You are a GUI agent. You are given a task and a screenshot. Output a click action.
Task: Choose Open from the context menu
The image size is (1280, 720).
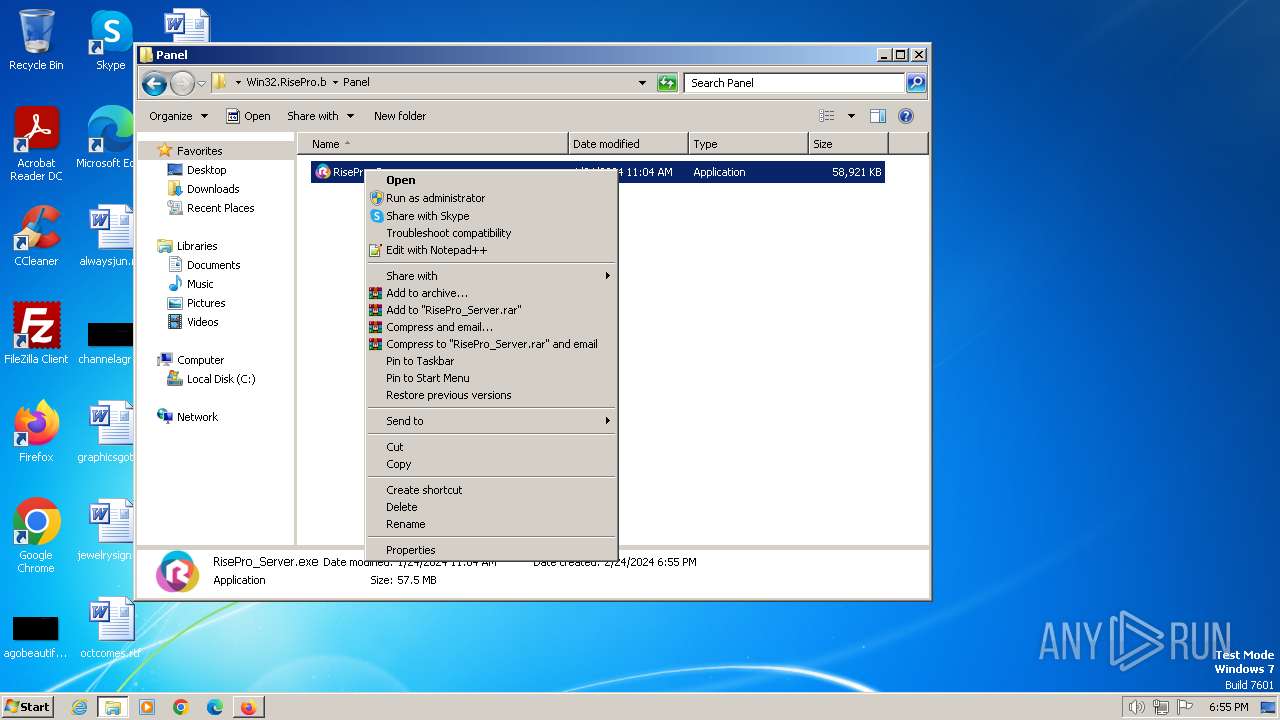(x=492, y=181)
